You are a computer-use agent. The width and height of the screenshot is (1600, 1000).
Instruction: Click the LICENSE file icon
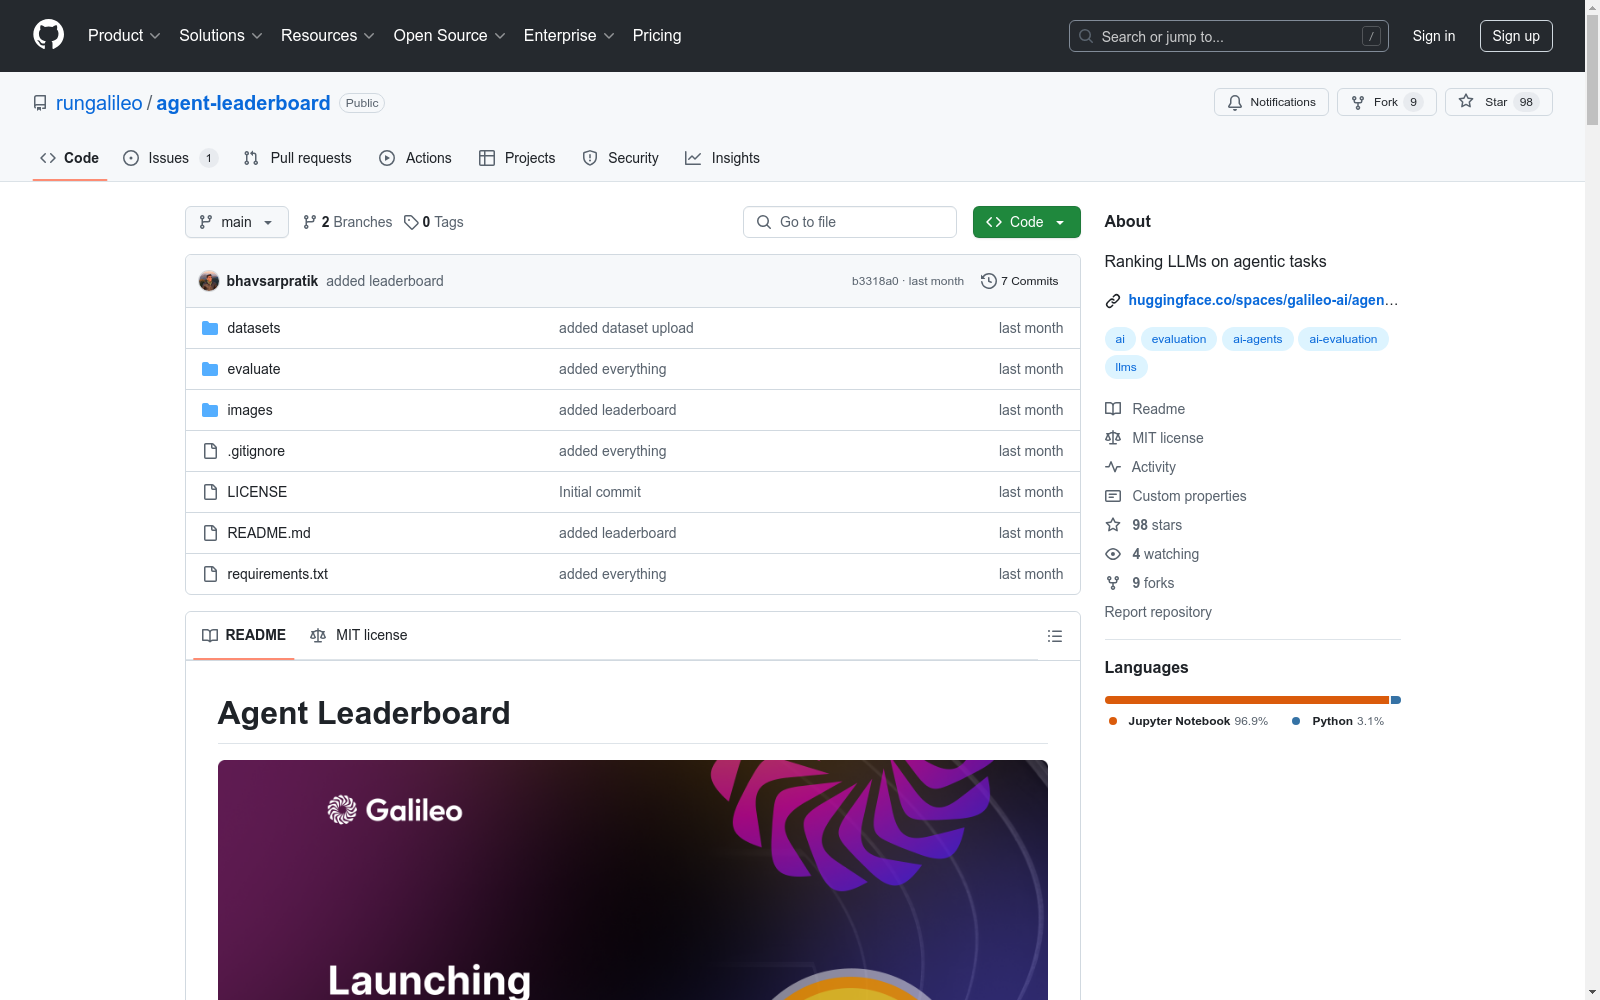pyautogui.click(x=210, y=492)
